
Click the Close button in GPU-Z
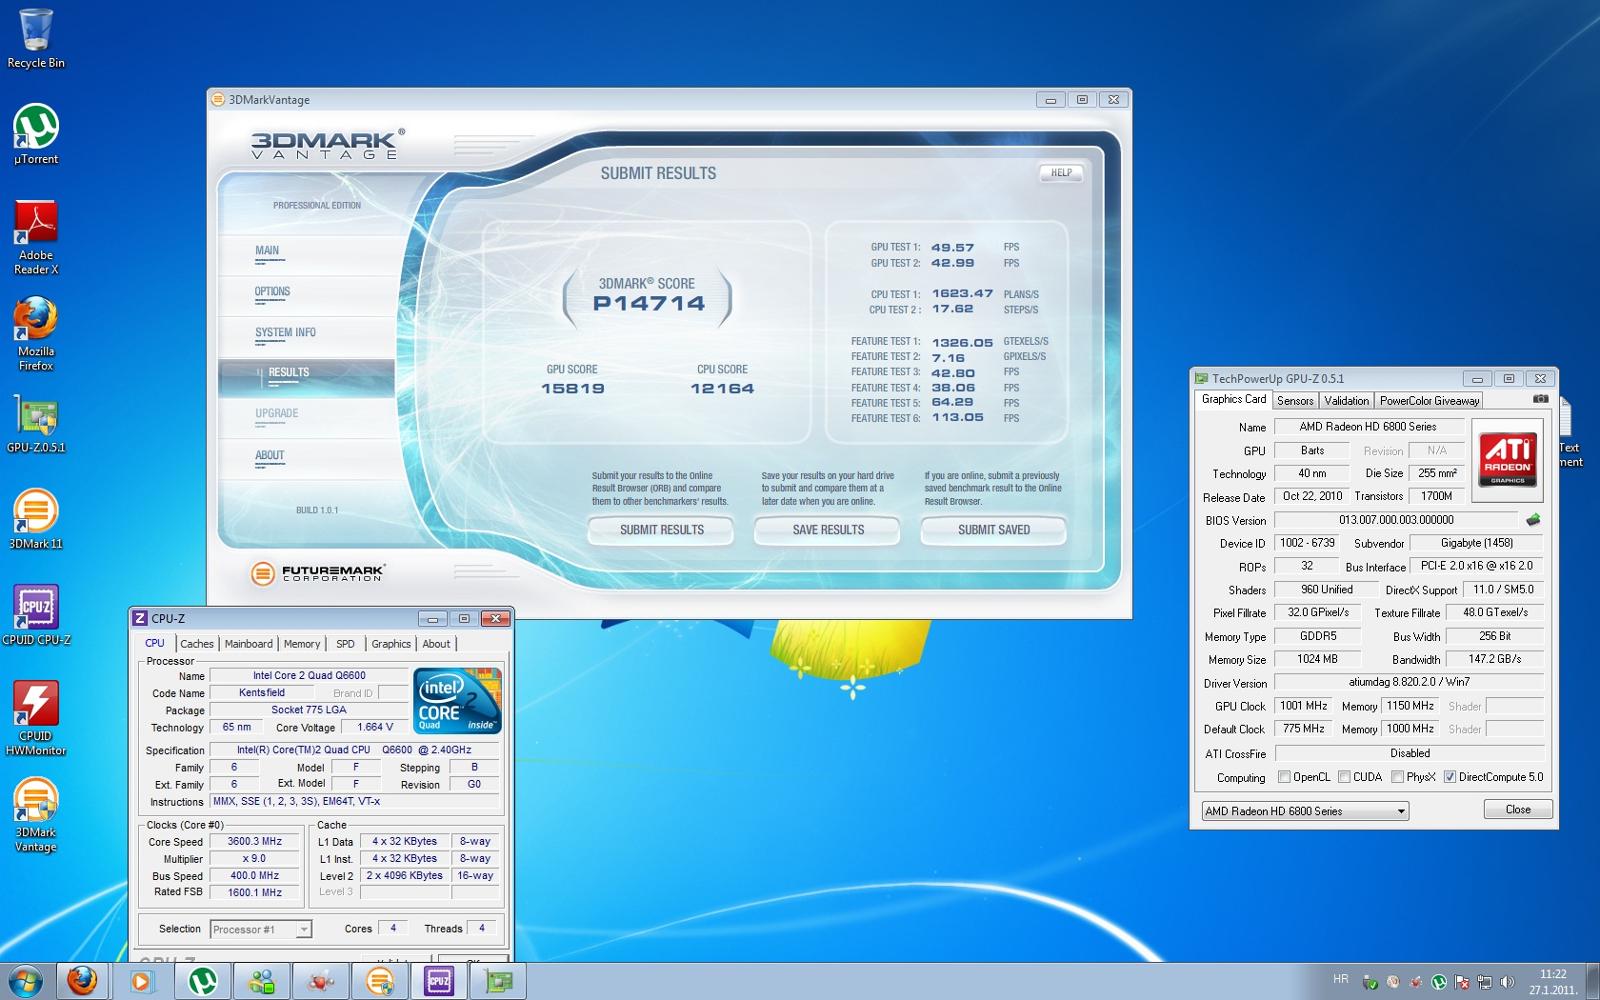pos(1518,810)
